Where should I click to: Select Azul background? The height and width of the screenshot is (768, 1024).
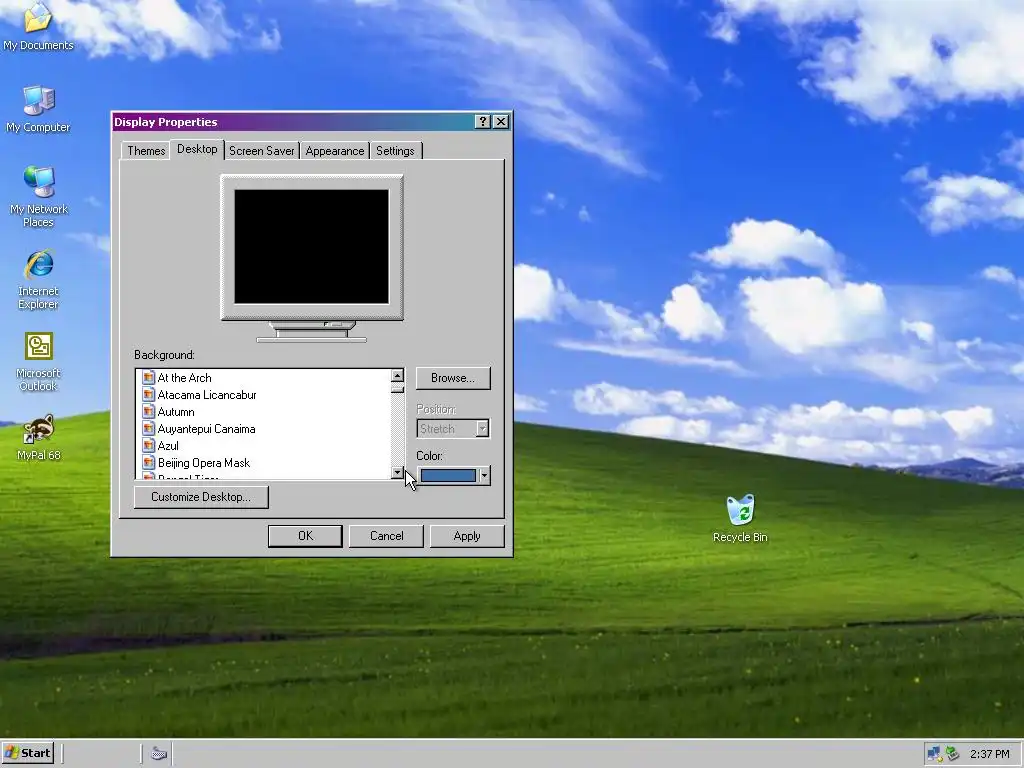168,445
